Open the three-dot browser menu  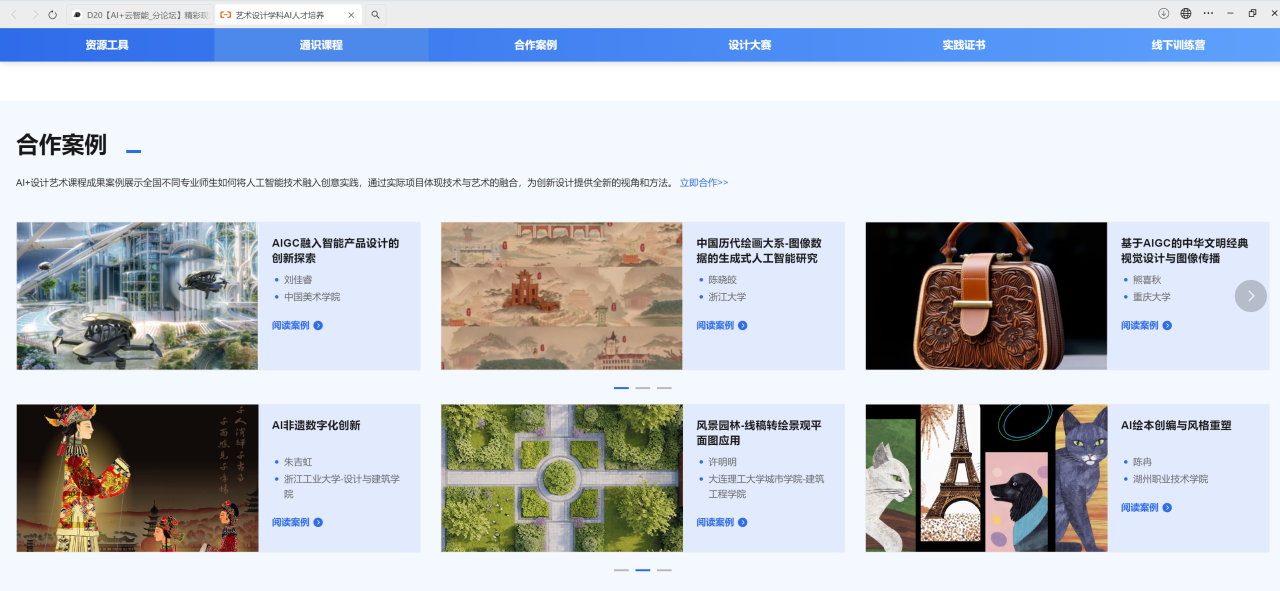pos(1208,14)
